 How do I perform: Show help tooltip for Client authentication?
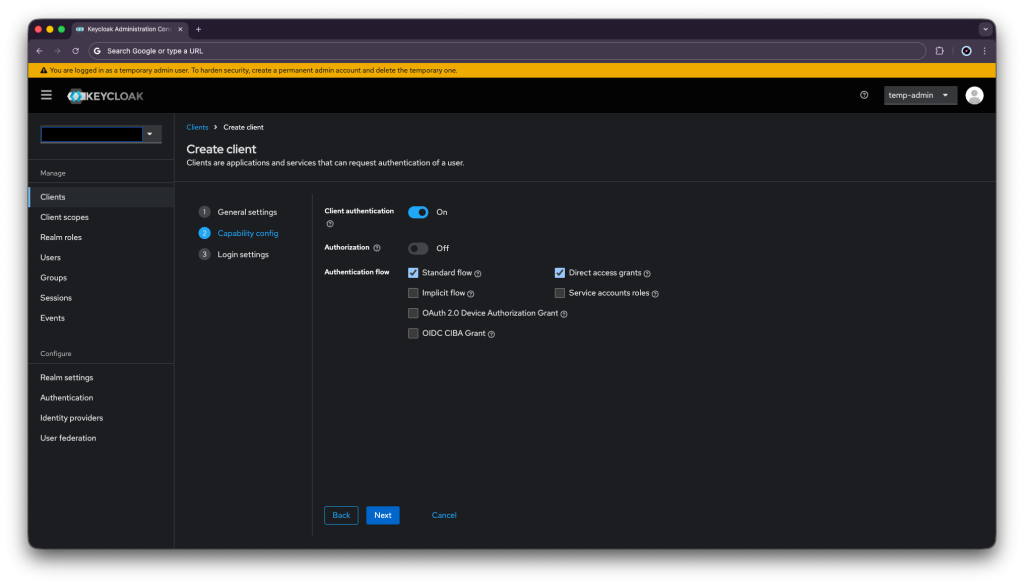click(330, 224)
